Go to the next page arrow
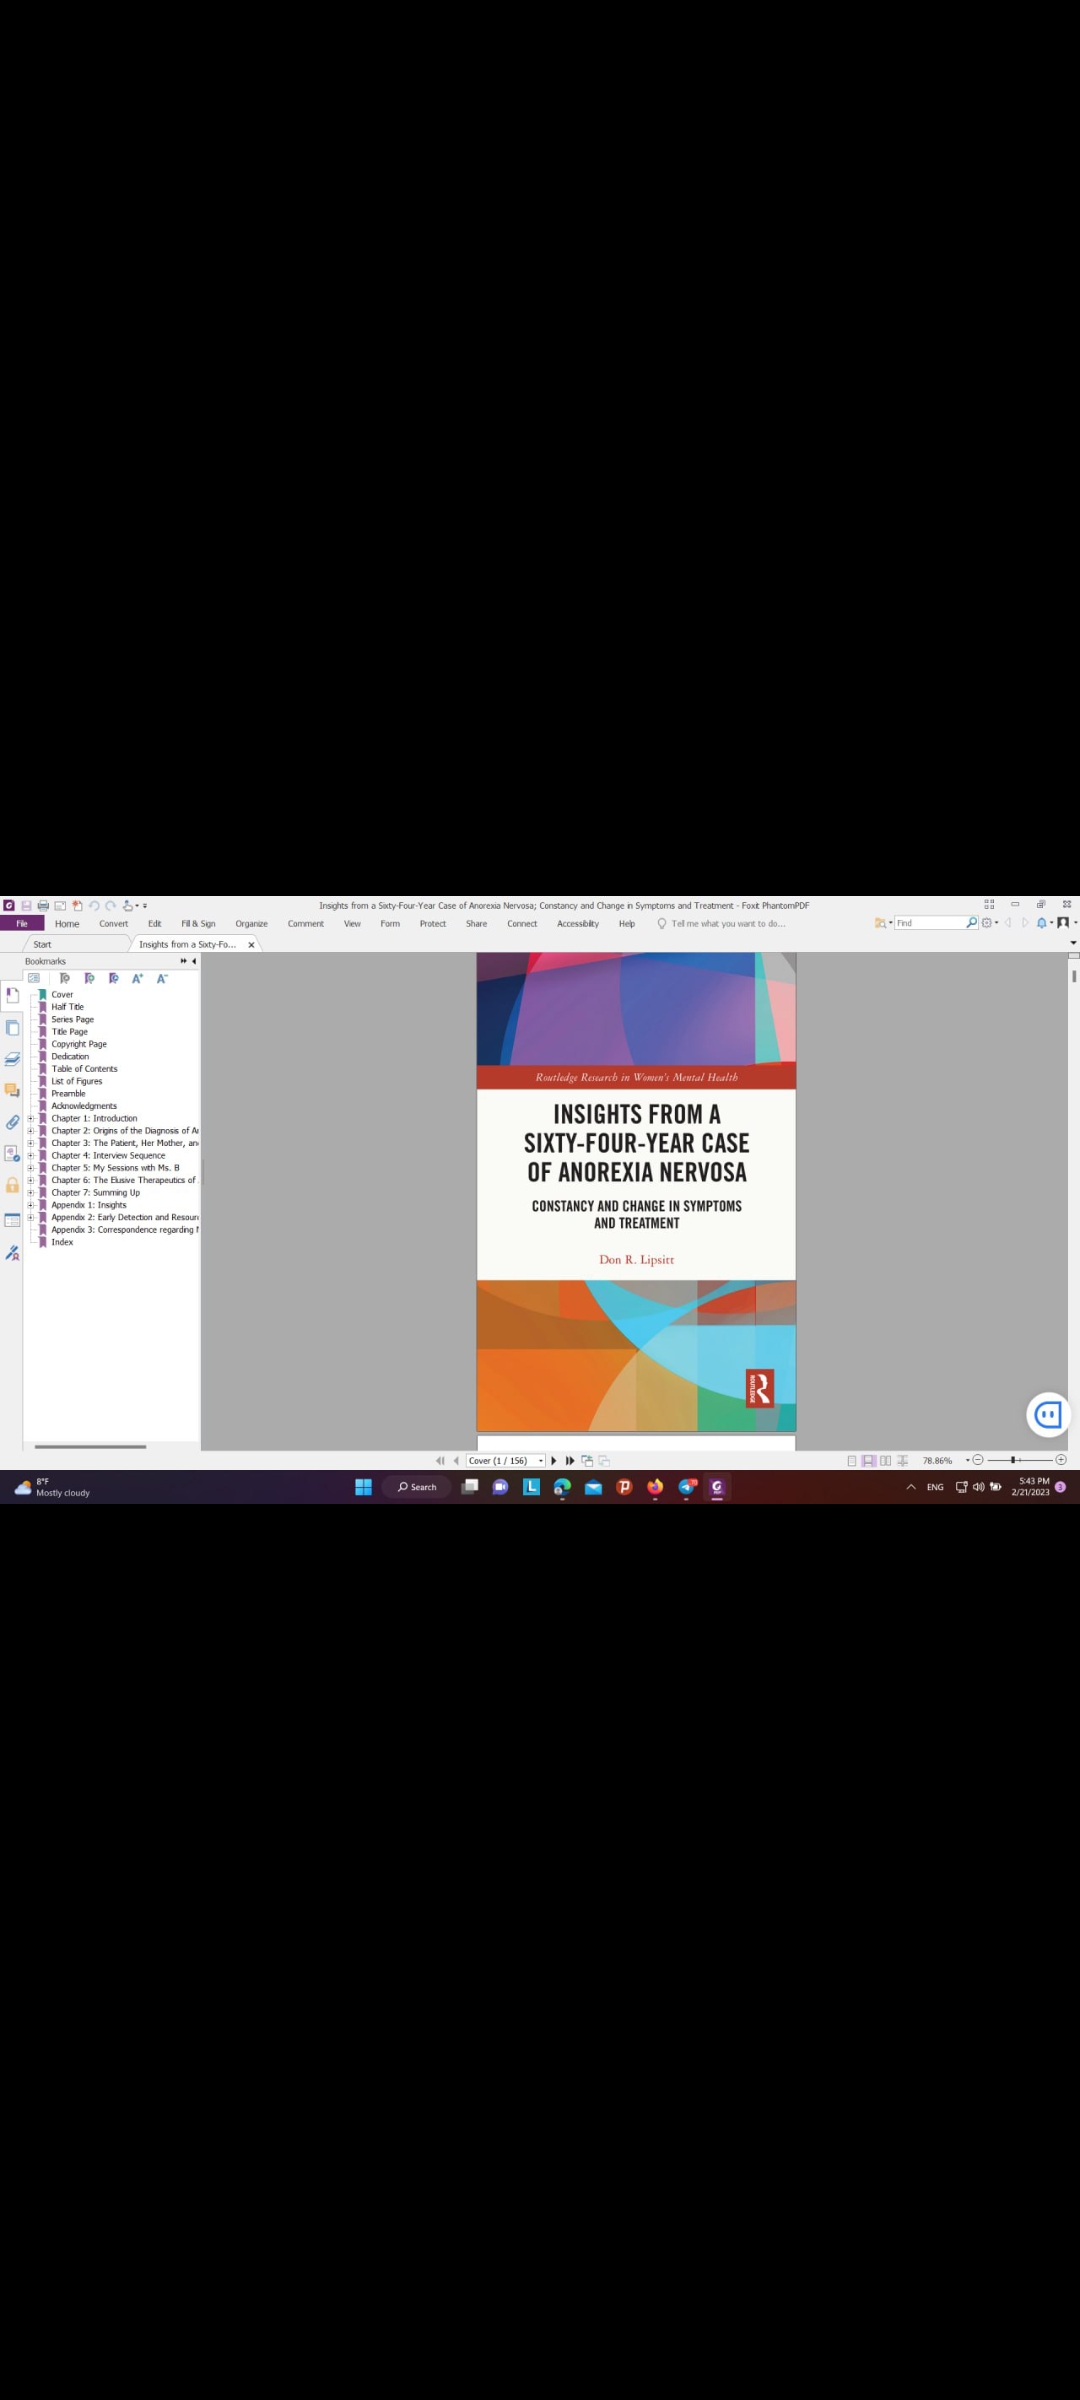1080x2400 pixels. click(554, 1460)
